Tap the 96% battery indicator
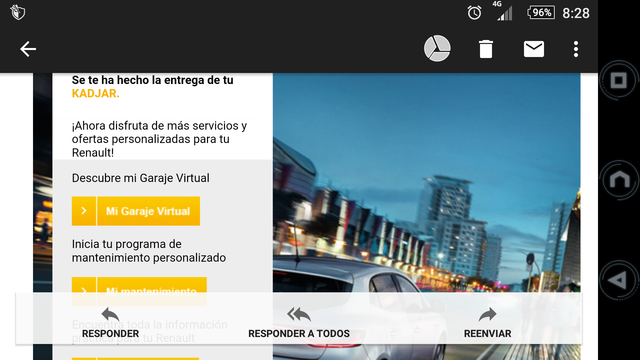The image size is (640, 360). [x=541, y=13]
